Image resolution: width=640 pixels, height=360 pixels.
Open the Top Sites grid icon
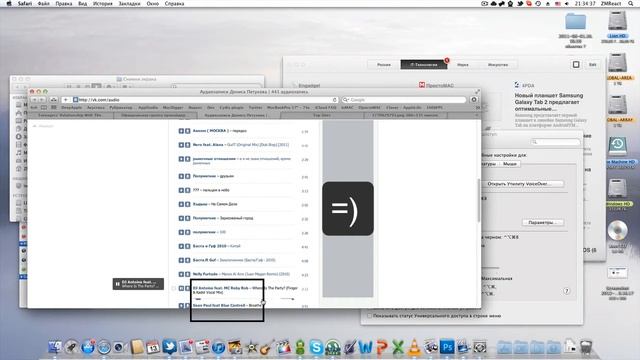pos(53,107)
